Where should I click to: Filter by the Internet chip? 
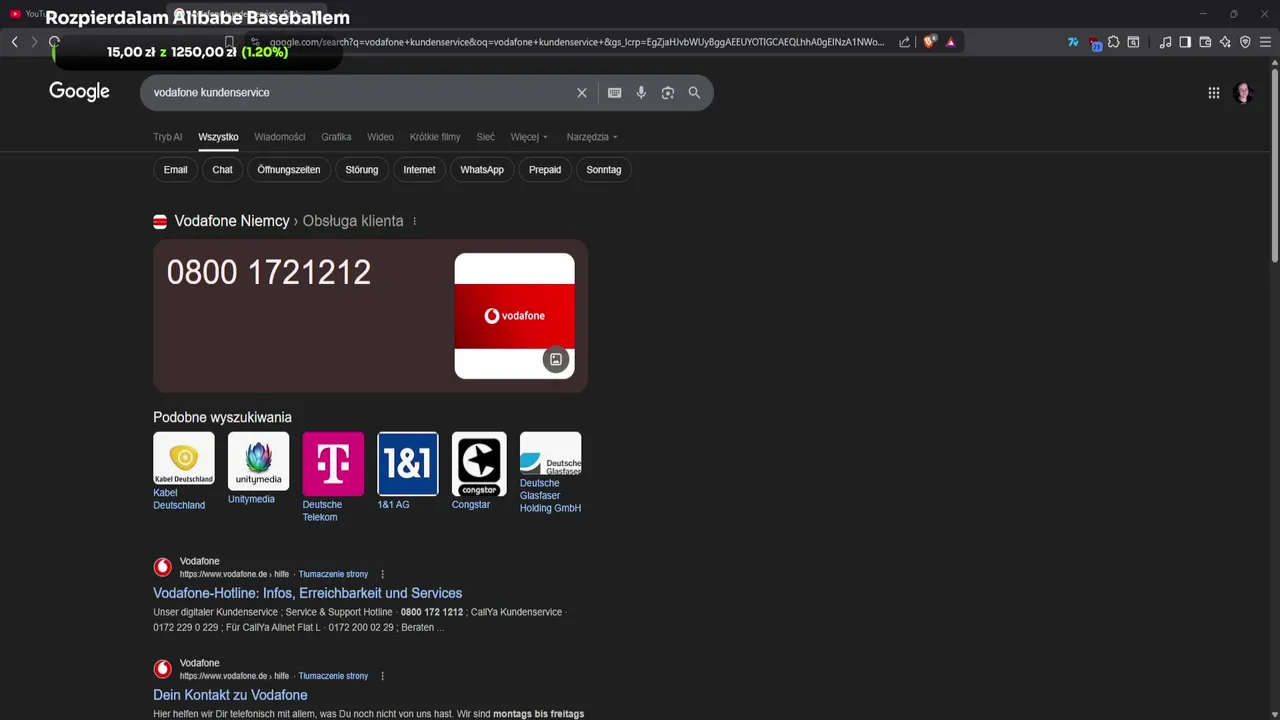point(419,170)
